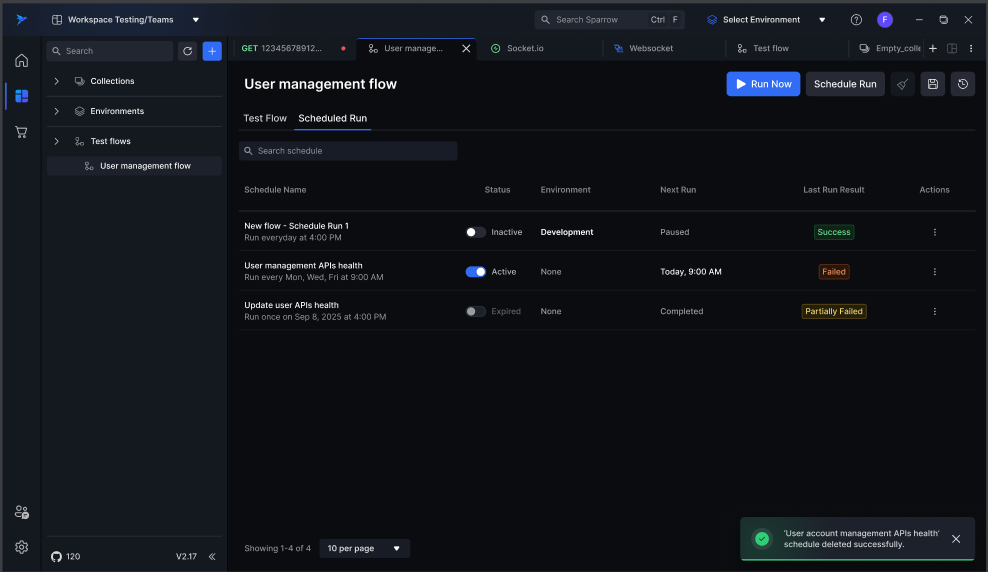Open the marketplace cart icon in sidebar
988x572 pixels.
coord(21,132)
